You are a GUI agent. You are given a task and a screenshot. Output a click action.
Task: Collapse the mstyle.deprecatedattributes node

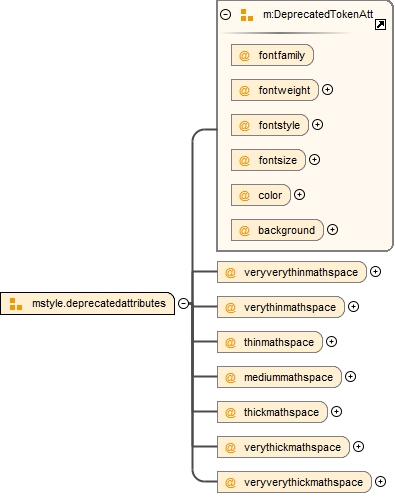183,303
